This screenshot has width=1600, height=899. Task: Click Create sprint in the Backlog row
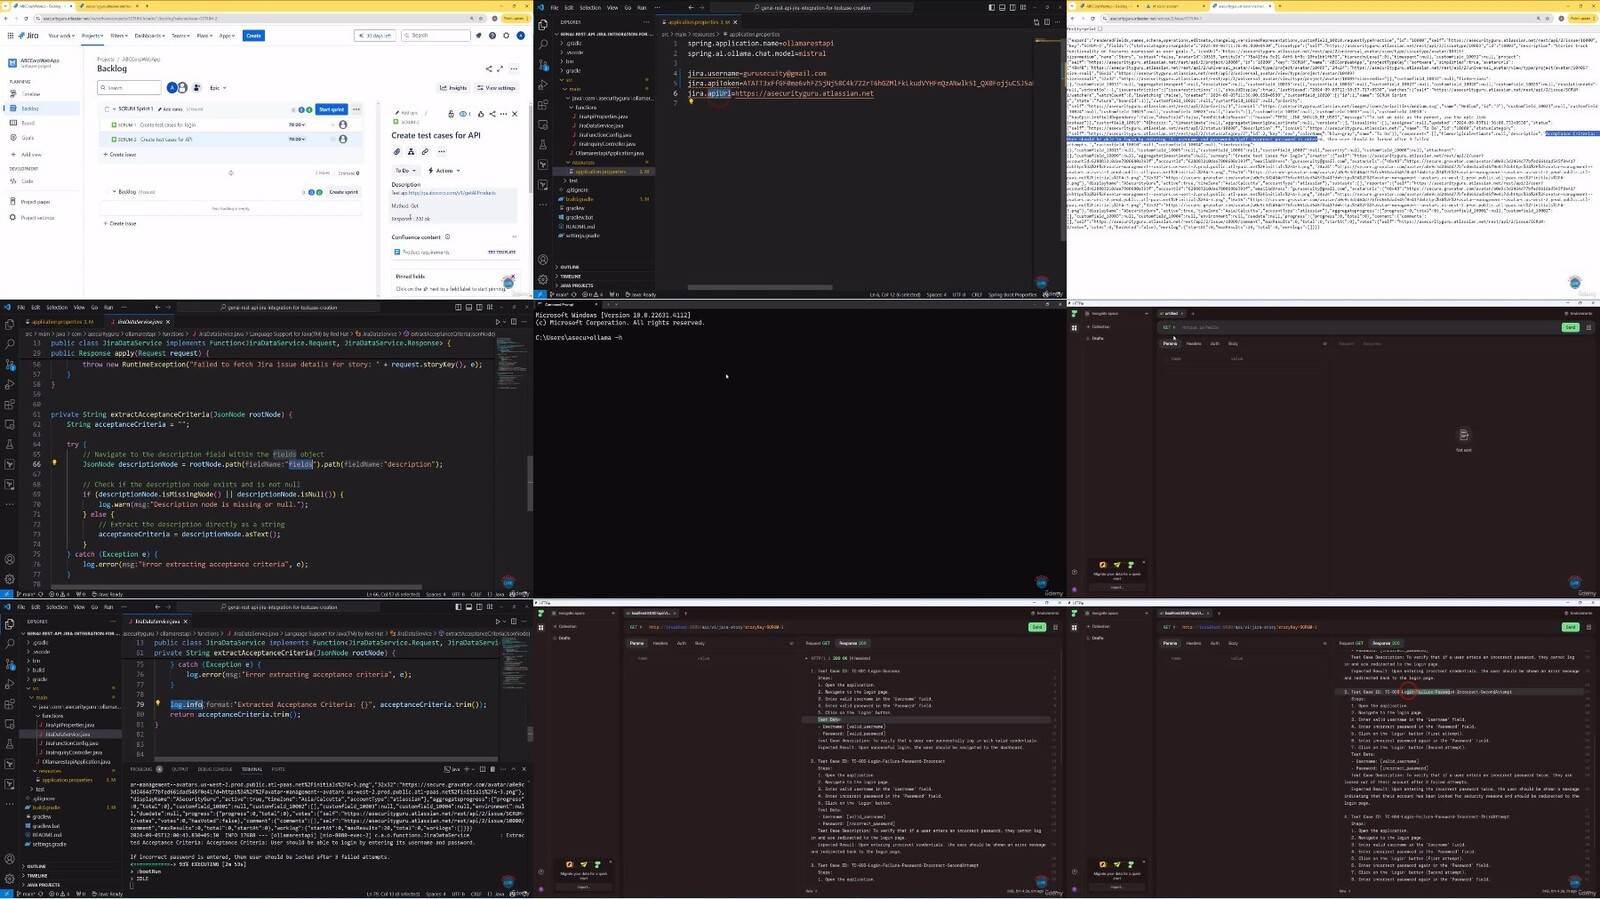click(343, 191)
